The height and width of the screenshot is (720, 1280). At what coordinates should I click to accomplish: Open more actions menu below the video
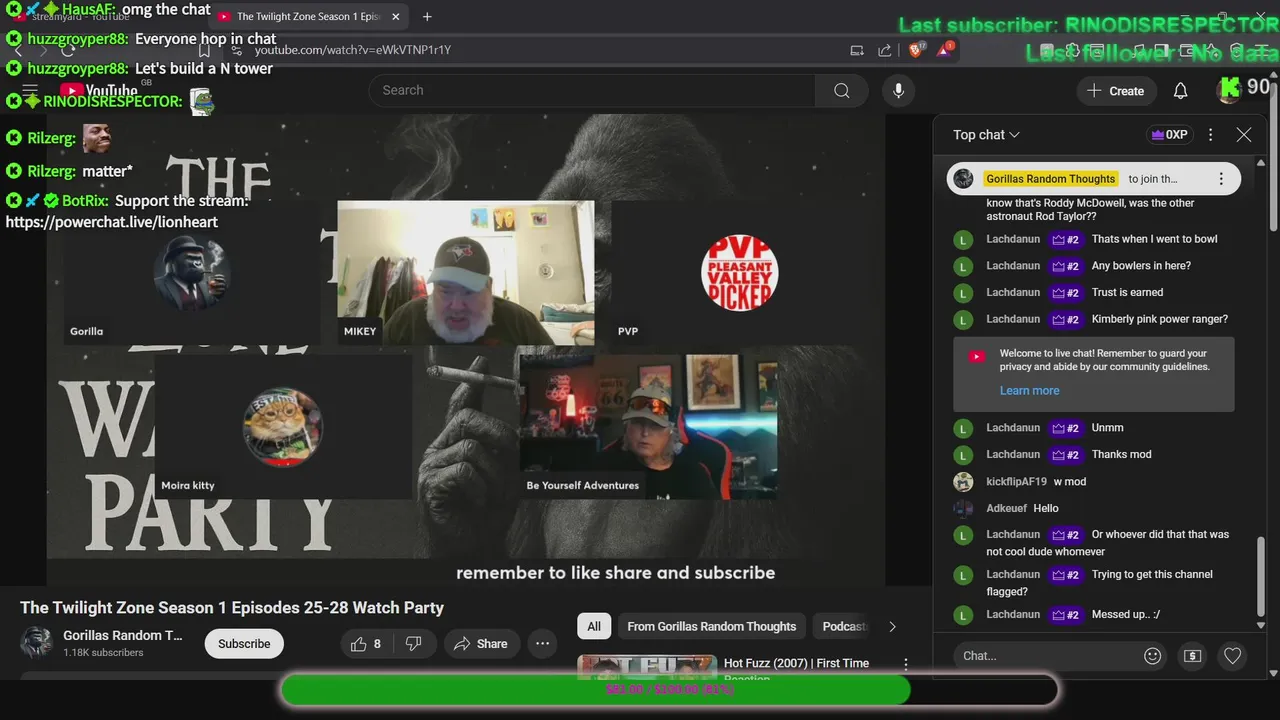pyautogui.click(x=542, y=644)
